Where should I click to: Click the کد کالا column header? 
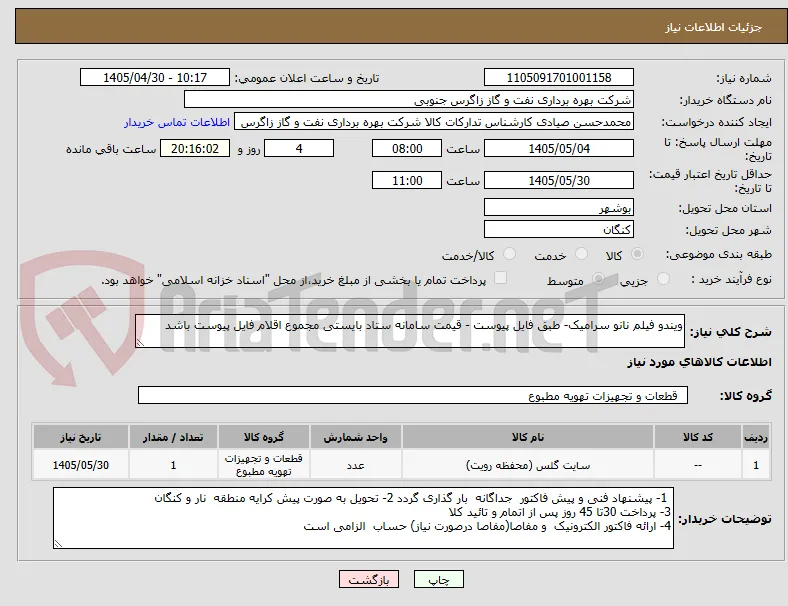[x=698, y=437]
